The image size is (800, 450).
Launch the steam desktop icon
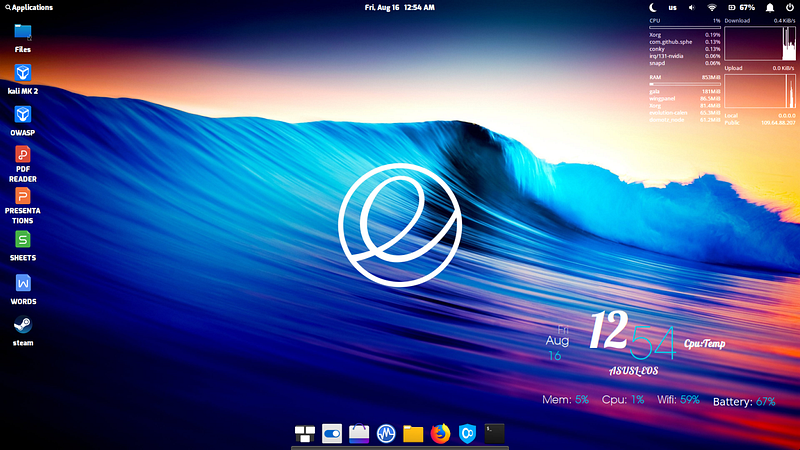point(23,332)
